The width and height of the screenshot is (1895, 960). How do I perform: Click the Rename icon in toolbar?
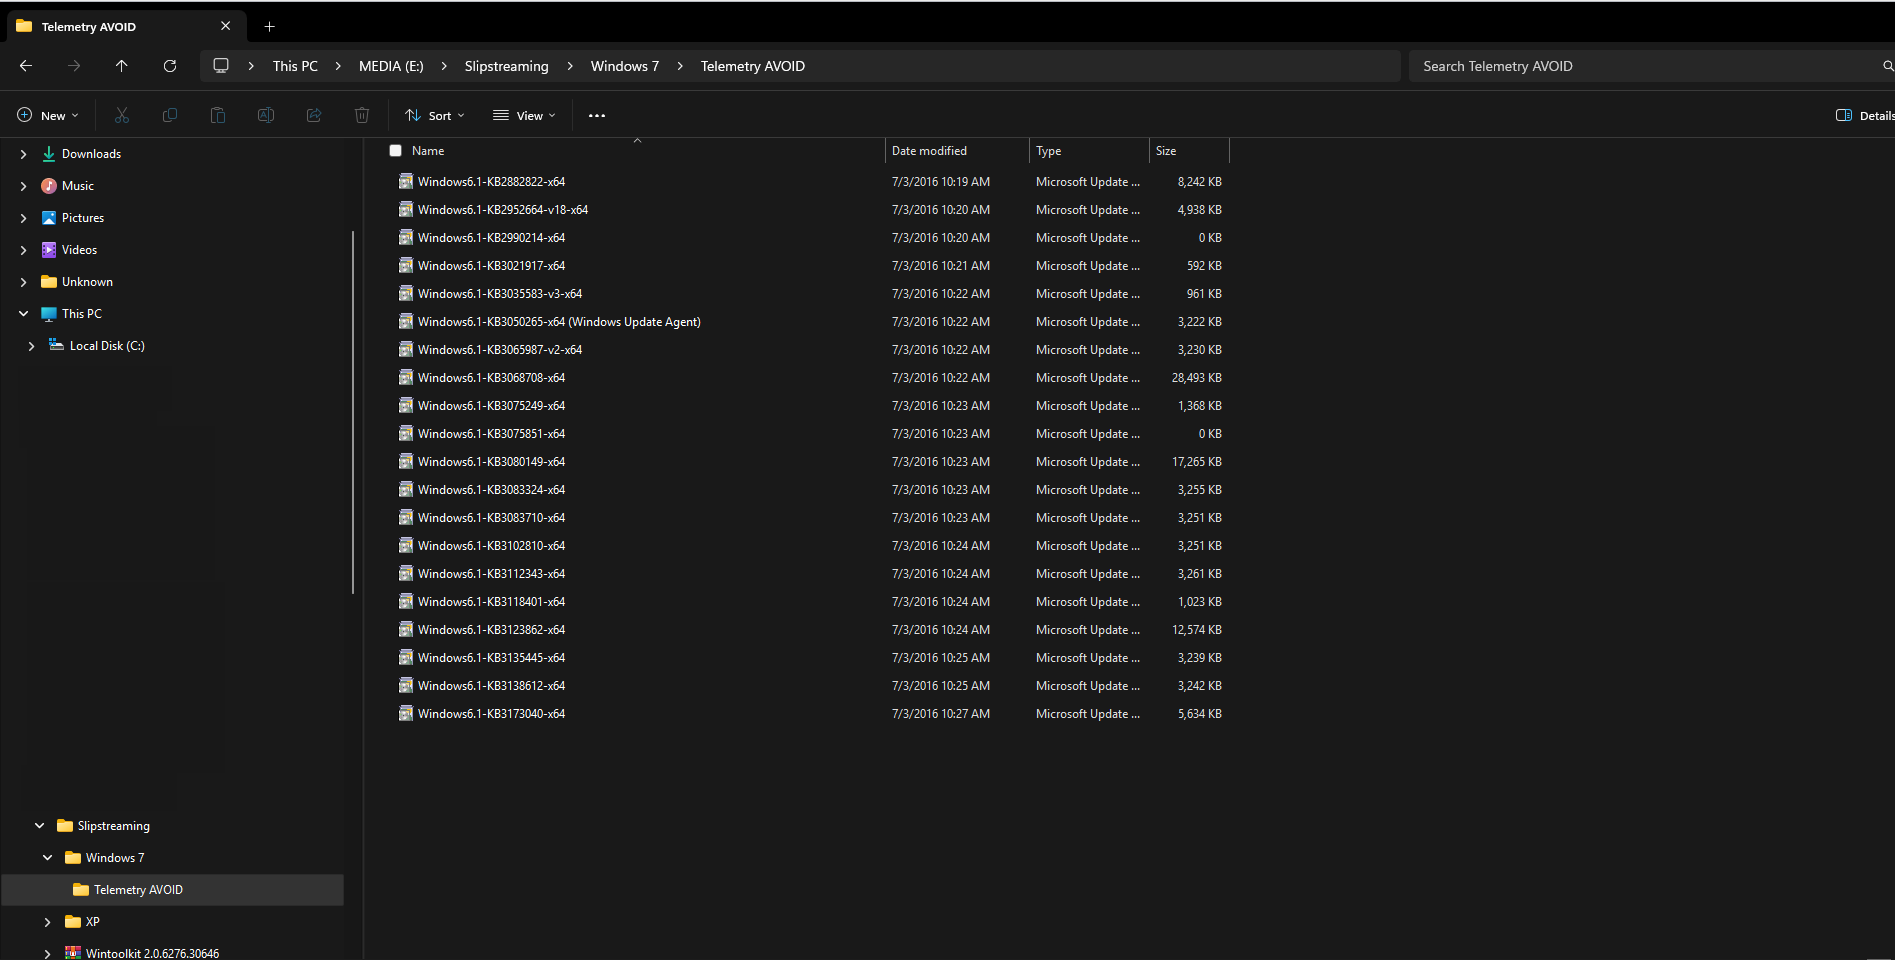266,116
